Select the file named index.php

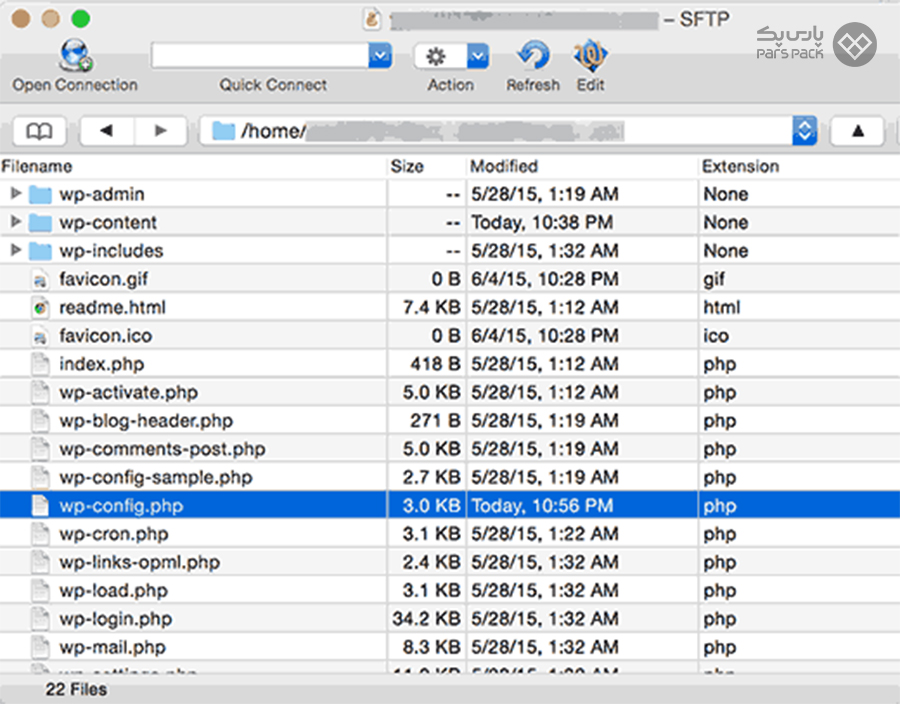click(x=102, y=364)
